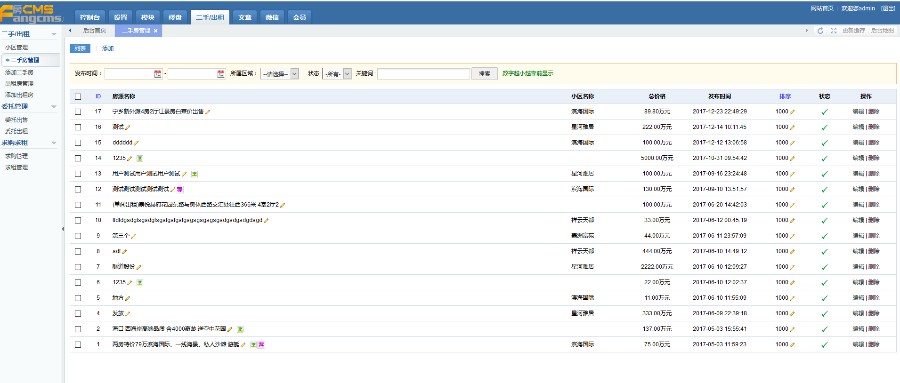900x383 pixels.
Task: Open the region select dropdown in filter bar
Action: [x=280, y=74]
